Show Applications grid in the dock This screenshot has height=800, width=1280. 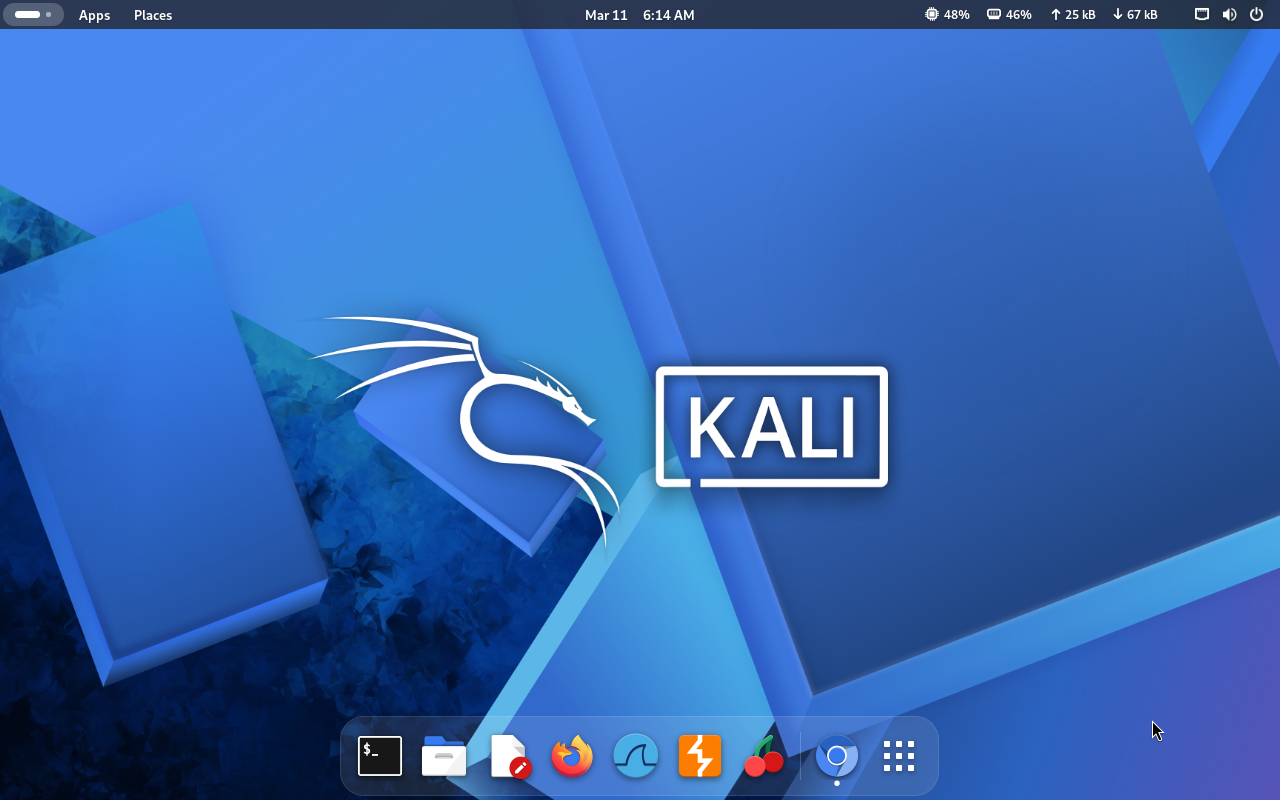tap(899, 756)
